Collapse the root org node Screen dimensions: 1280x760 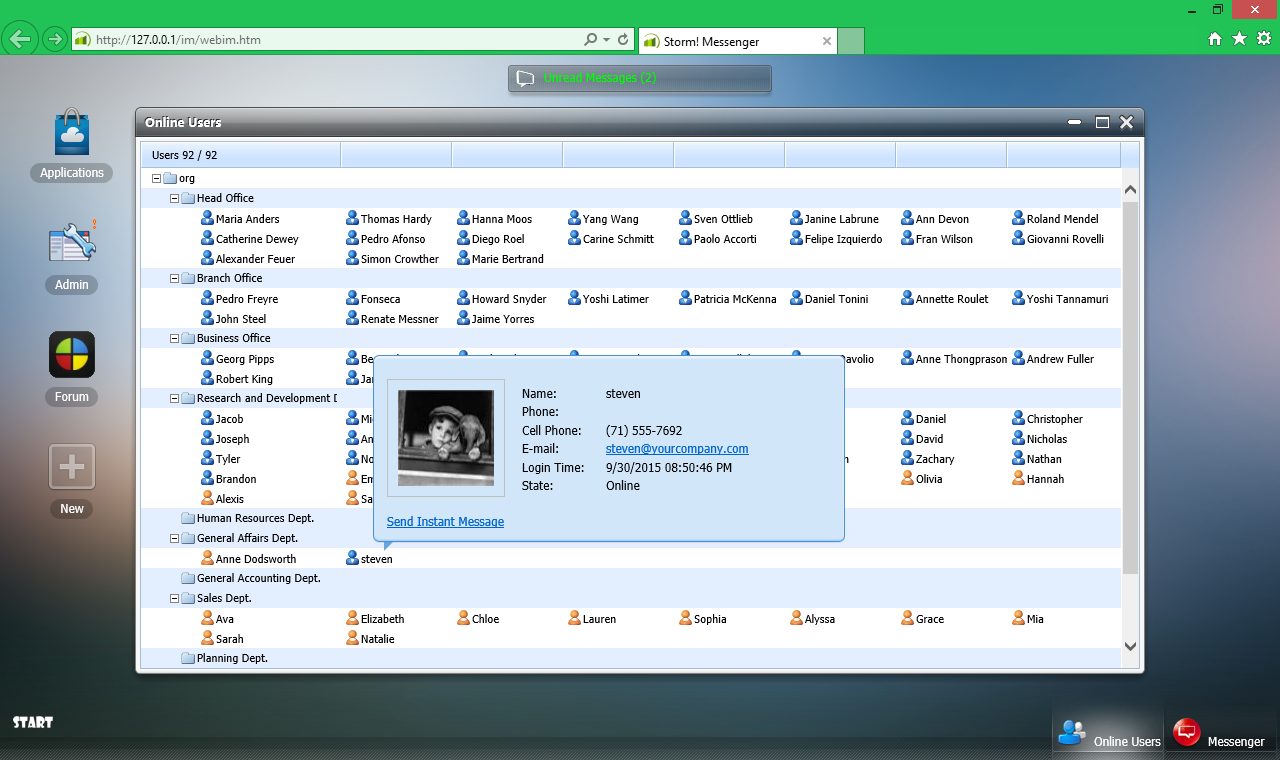pyautogui.click(x=157, y=179)
